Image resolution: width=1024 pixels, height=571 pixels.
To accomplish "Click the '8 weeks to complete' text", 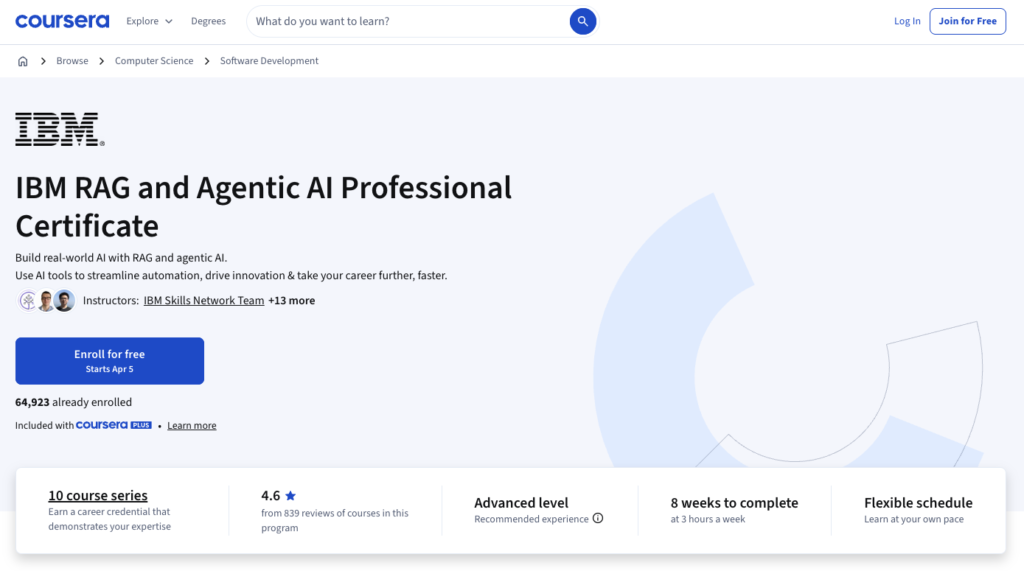I will (734, 502).
